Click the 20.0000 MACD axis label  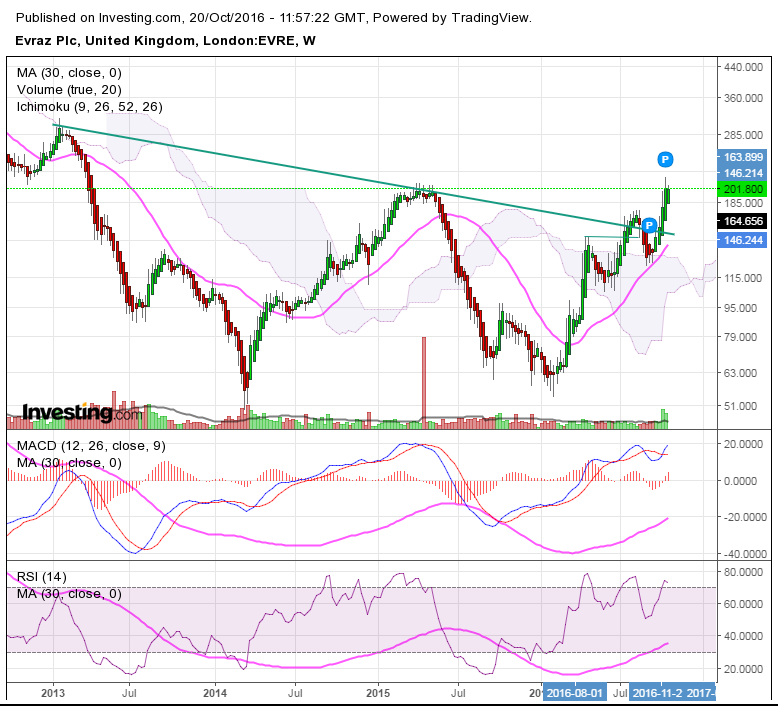pyautogui.click(x=743, y=444)
